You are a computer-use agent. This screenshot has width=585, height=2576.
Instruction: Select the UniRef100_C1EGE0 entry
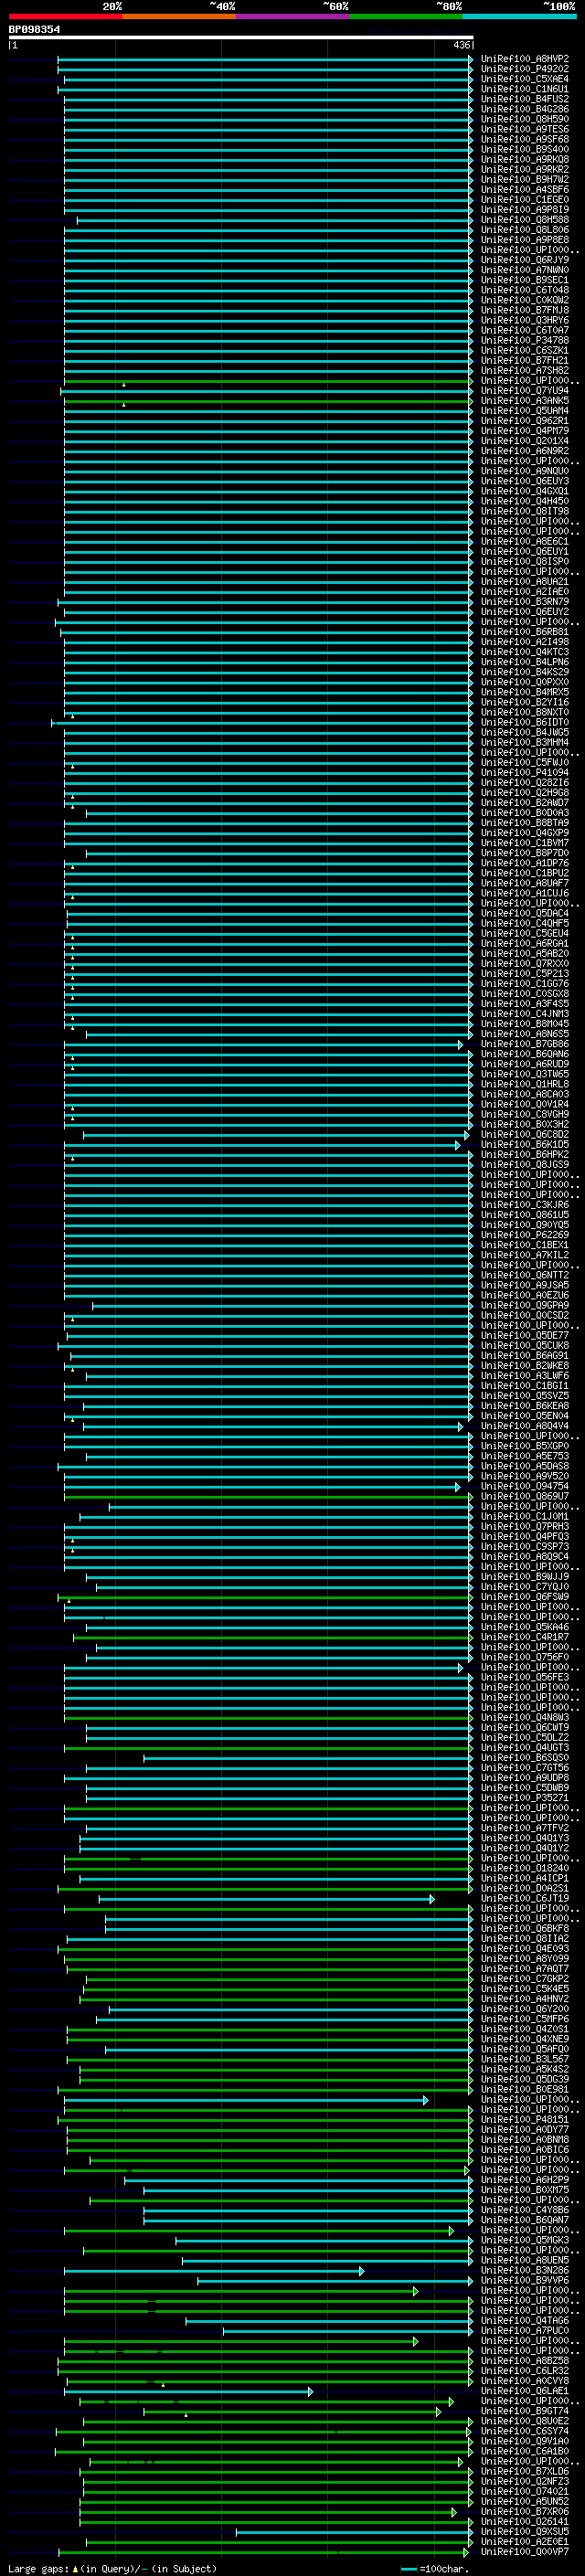point(524,200)
